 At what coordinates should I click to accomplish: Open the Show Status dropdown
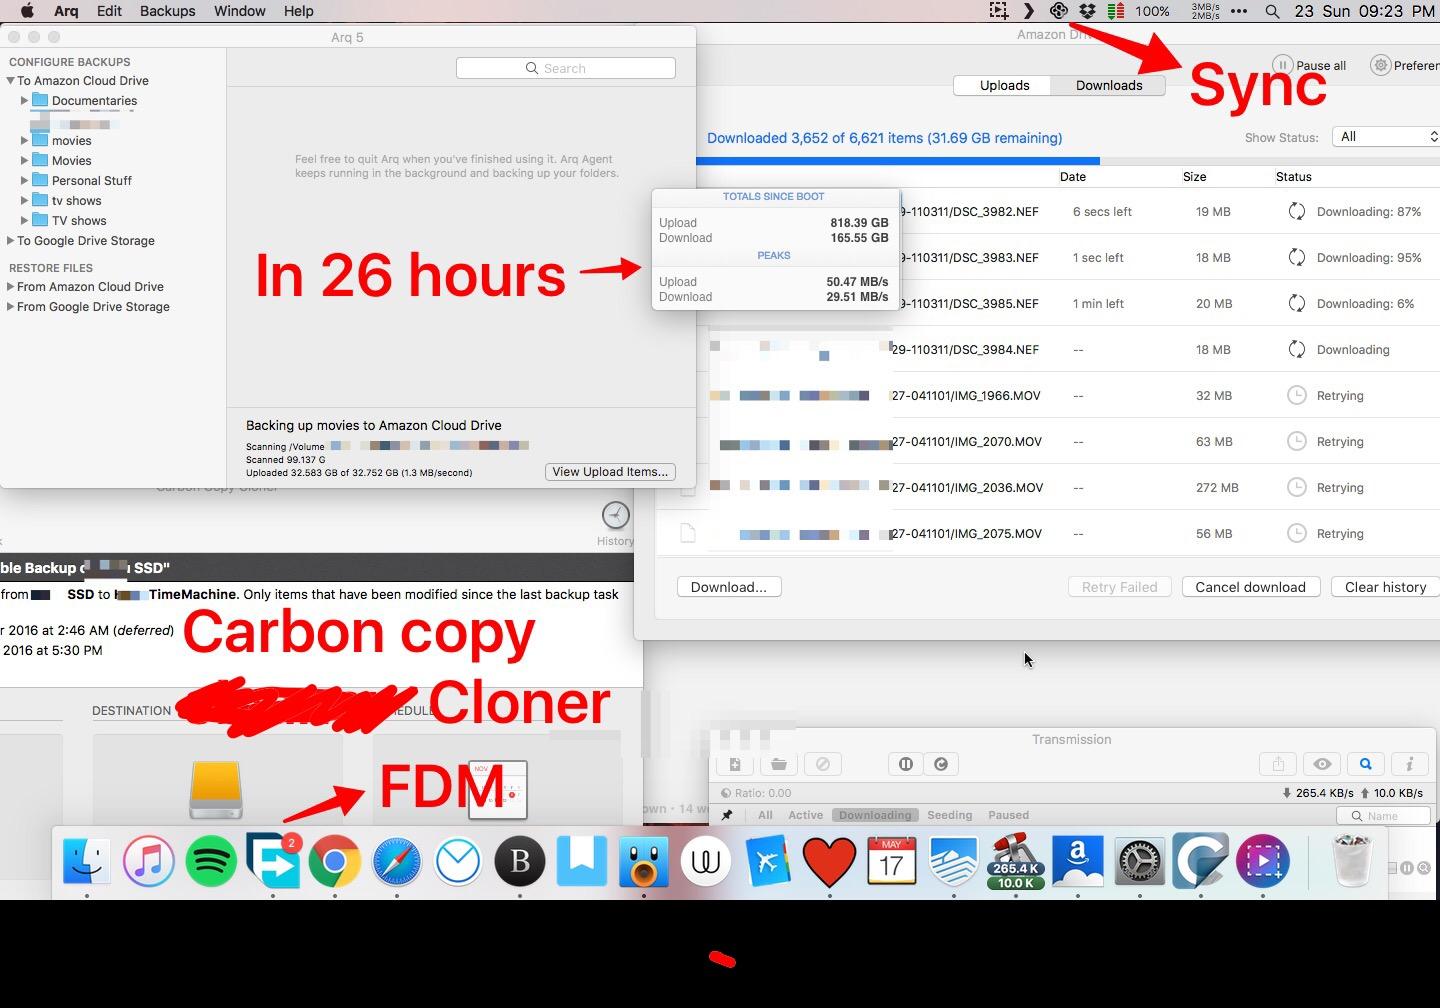1386,137
